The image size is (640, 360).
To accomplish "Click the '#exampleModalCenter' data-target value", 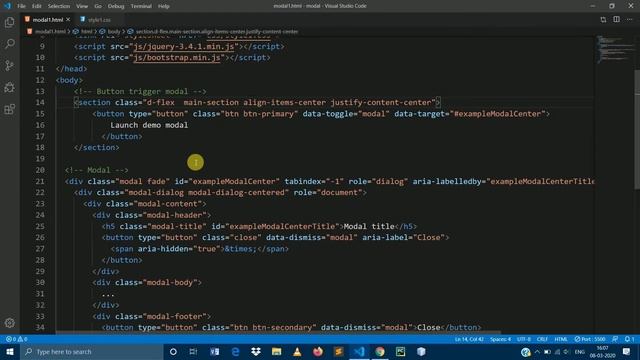I will click(x=498, y=114).
